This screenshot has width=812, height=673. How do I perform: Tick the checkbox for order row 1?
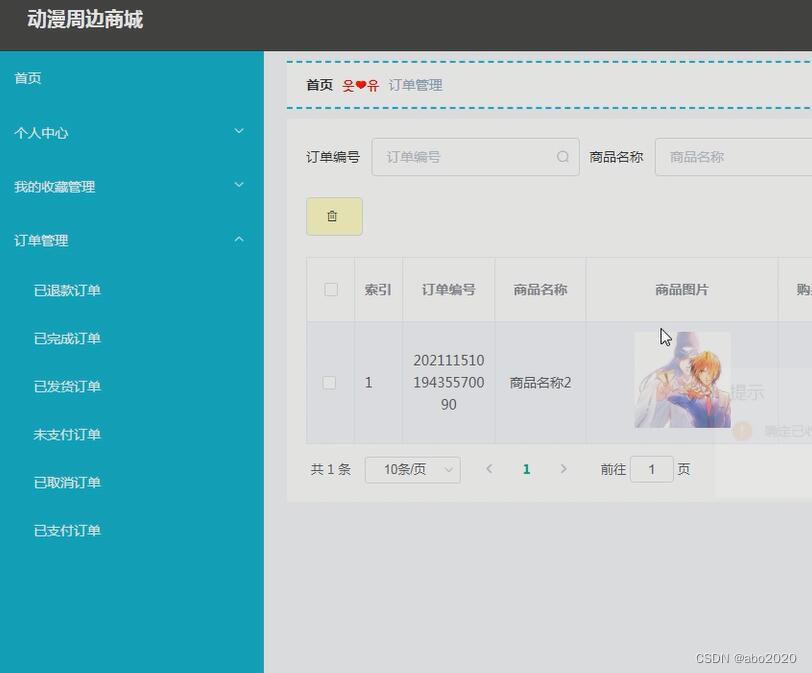coord(329,383)
